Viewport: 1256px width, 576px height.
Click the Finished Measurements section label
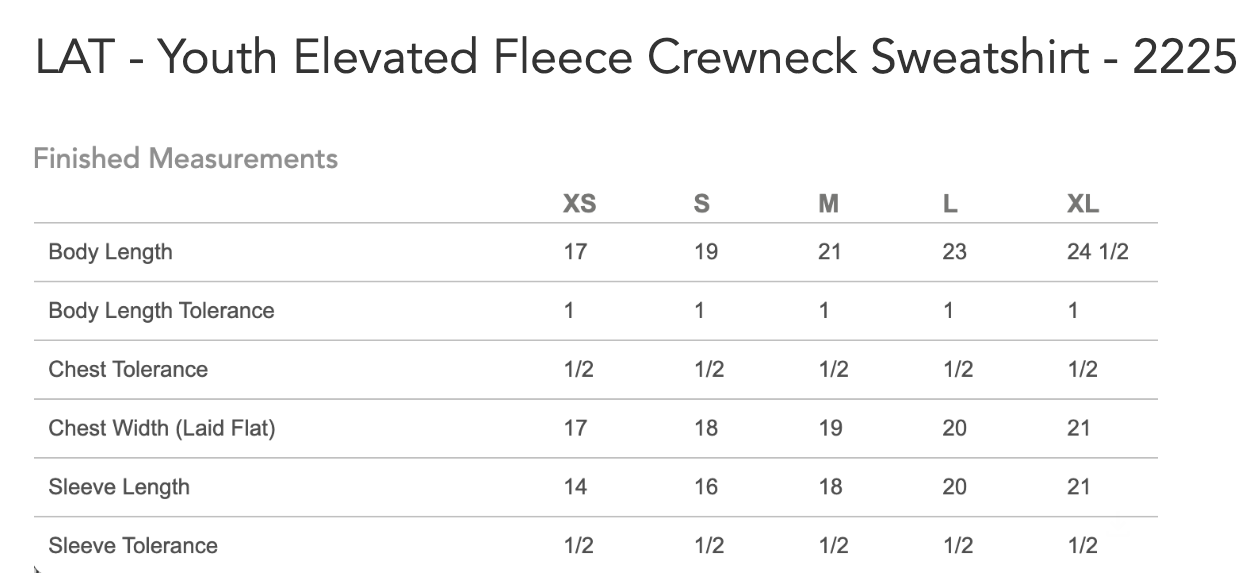pyautogui.click(x=186, y=159)
